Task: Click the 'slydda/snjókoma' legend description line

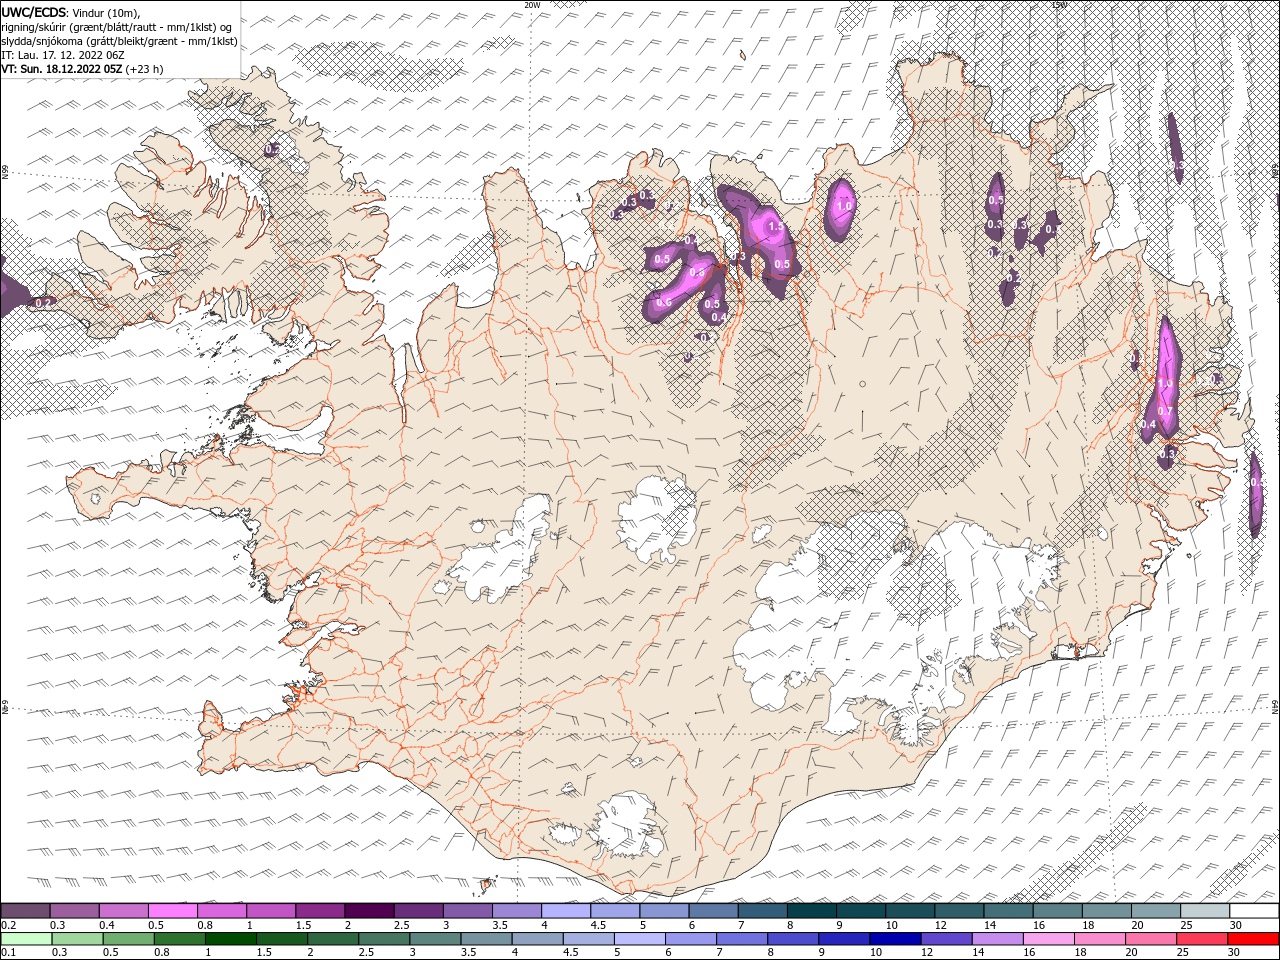Action: pyautogui.click(x=119, y=41)
